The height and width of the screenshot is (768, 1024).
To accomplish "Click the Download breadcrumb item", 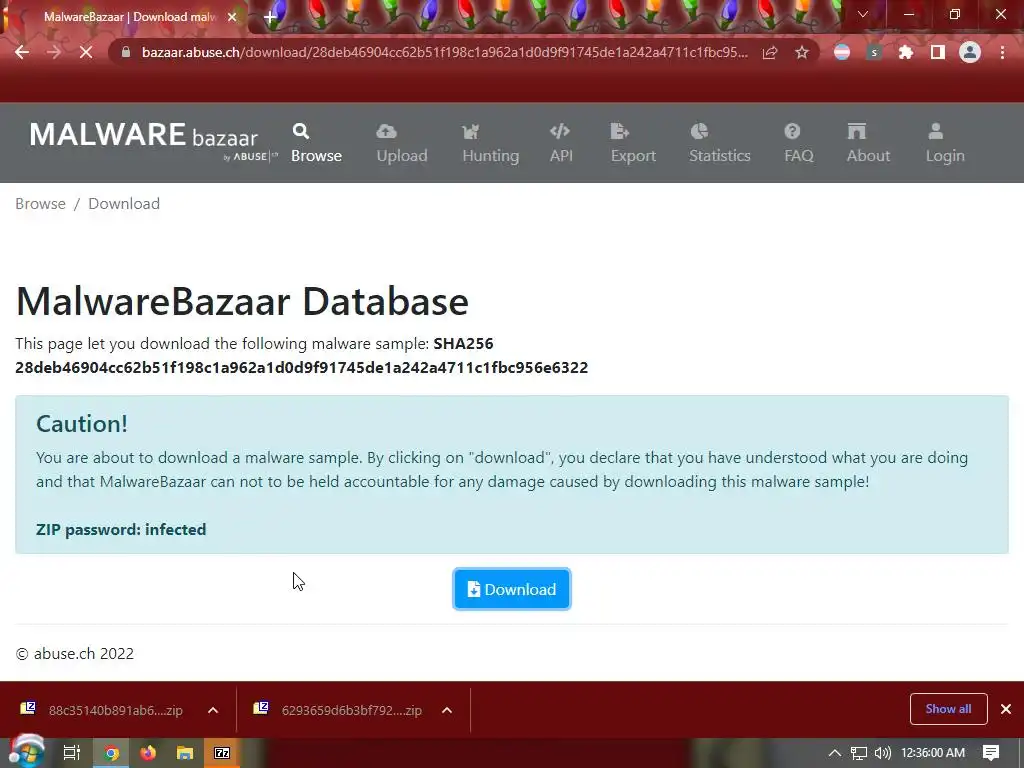I will coord(124,204).
